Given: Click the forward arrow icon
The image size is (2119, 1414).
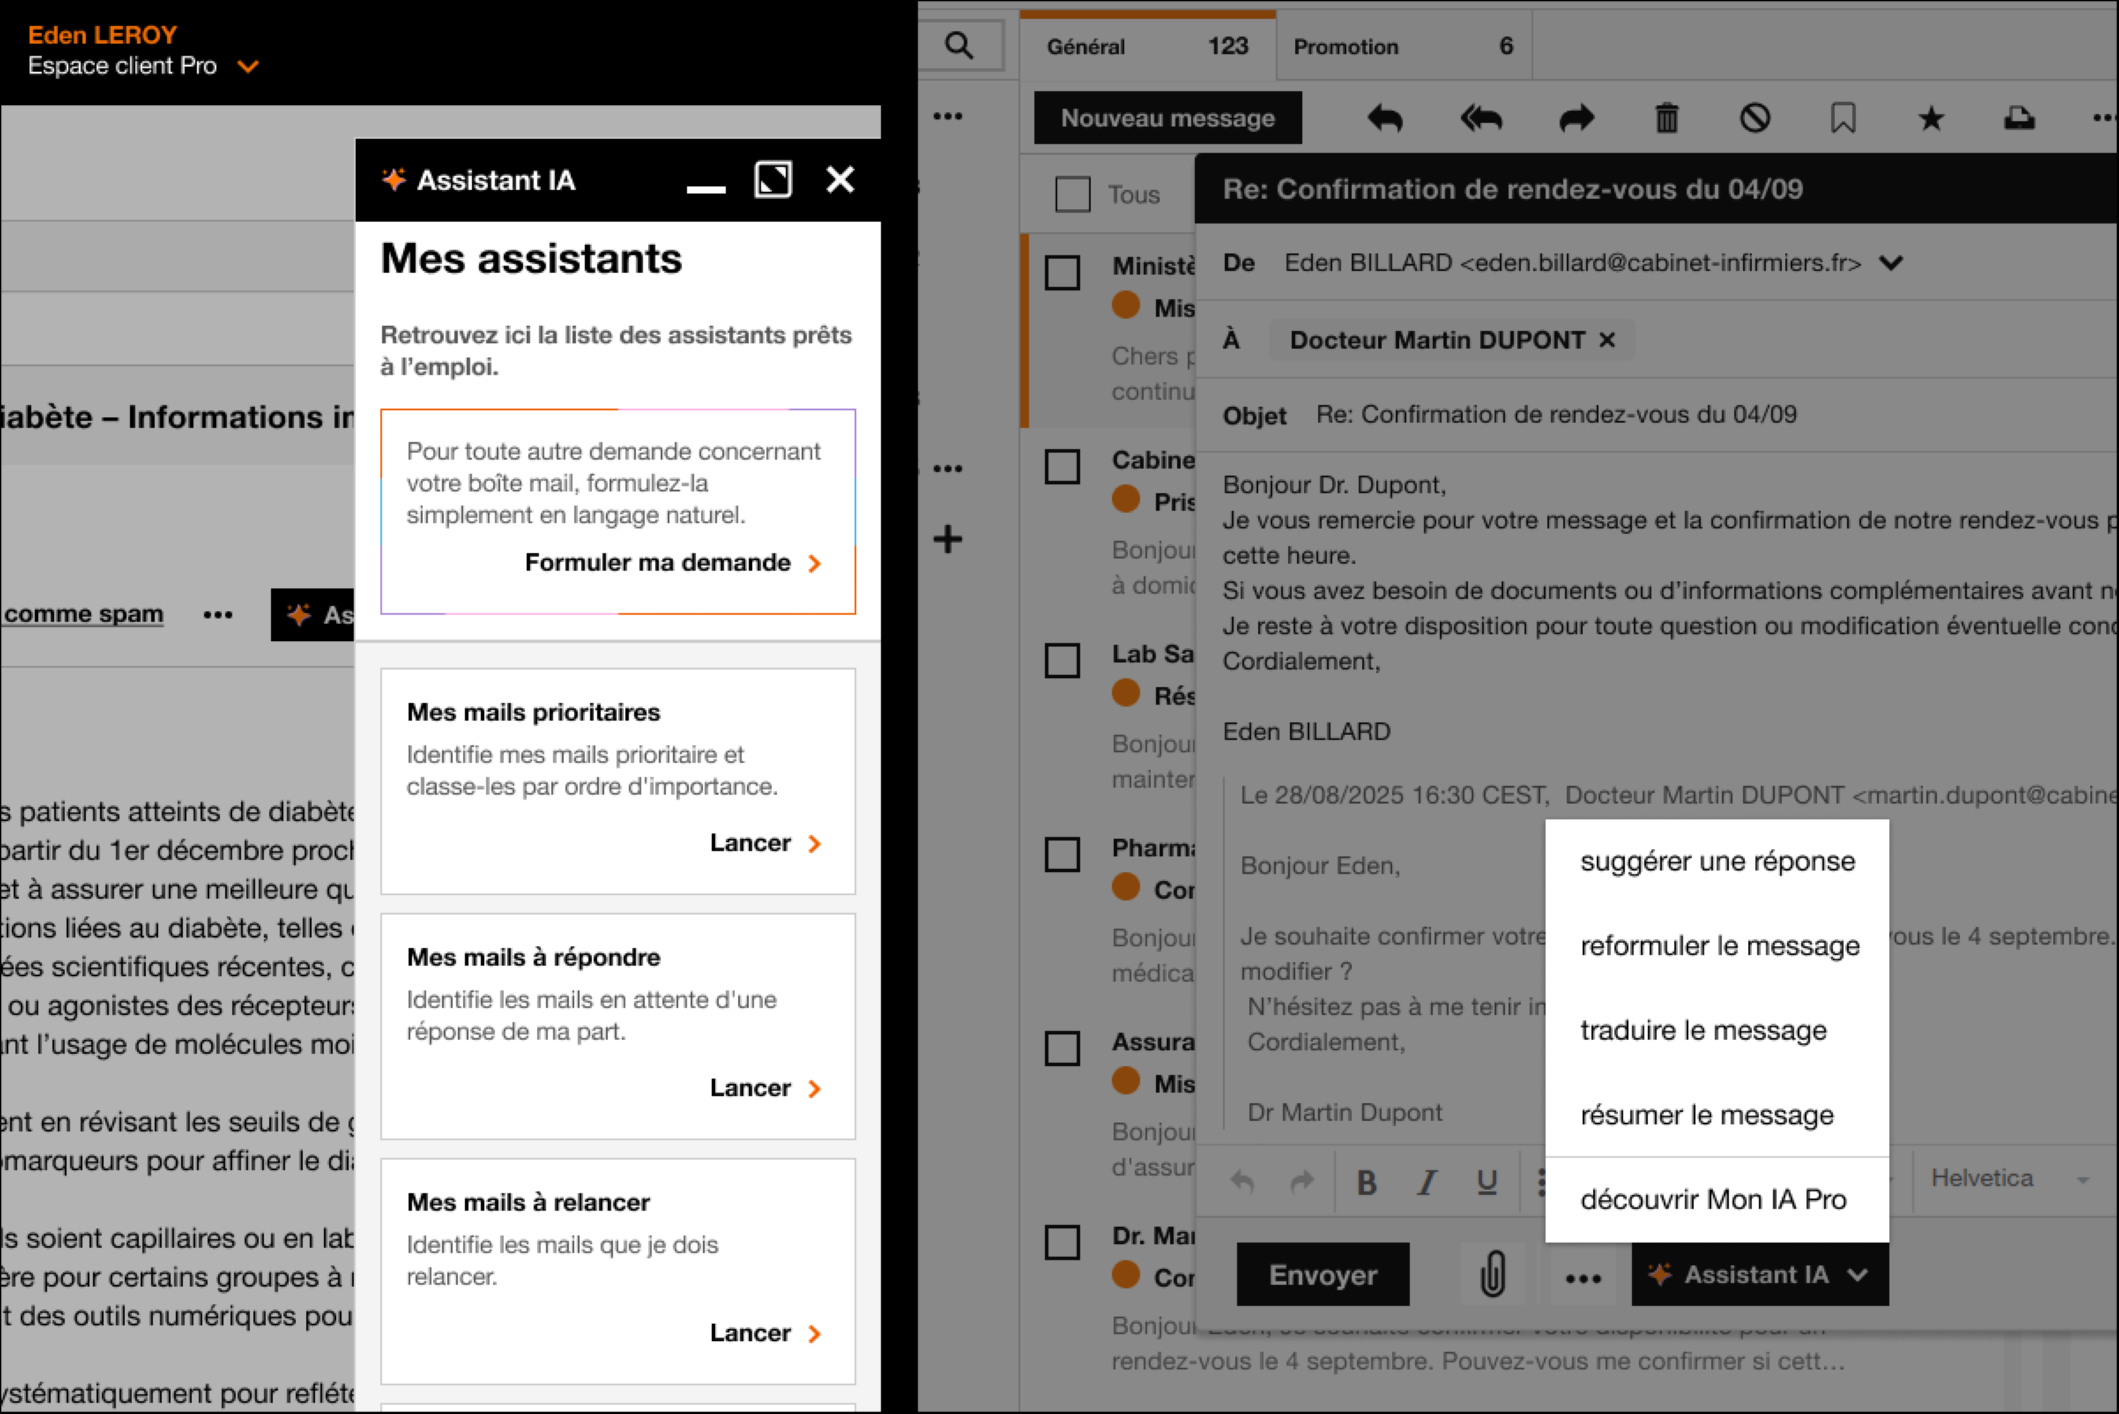Looking at the screenshot, I should [x=1577, y=119].
